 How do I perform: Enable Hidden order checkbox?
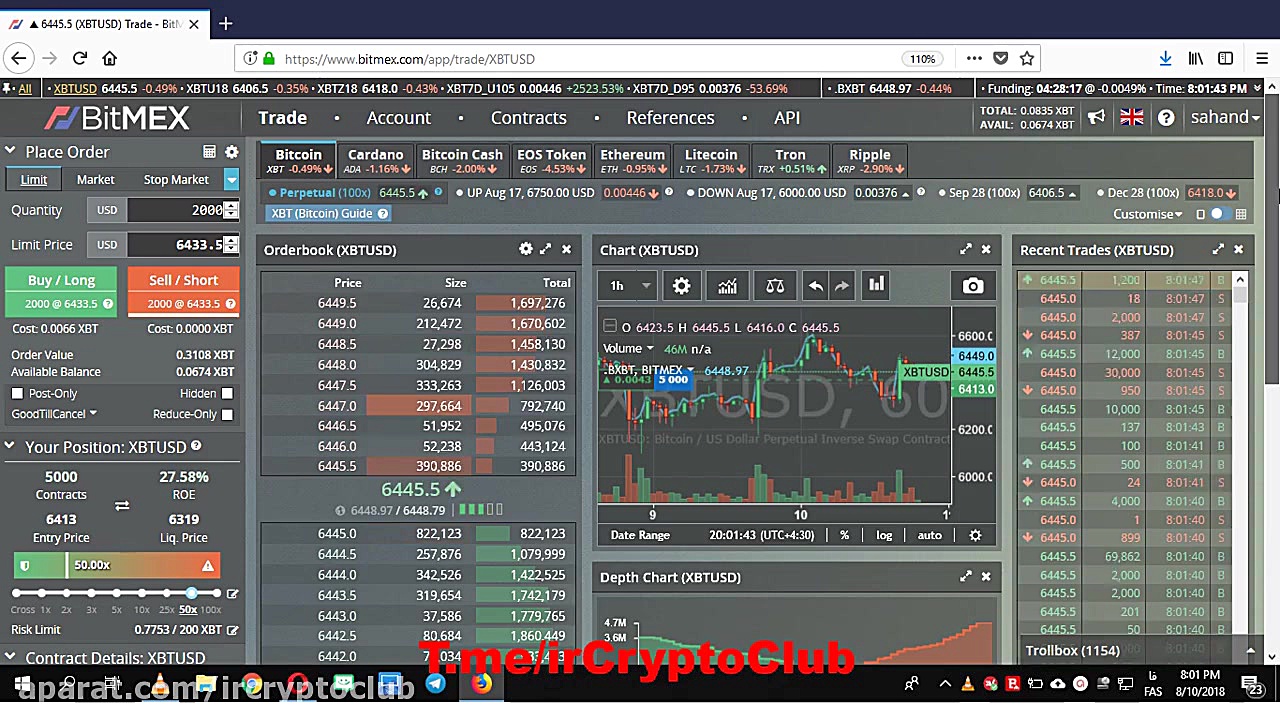pos(227,393)
